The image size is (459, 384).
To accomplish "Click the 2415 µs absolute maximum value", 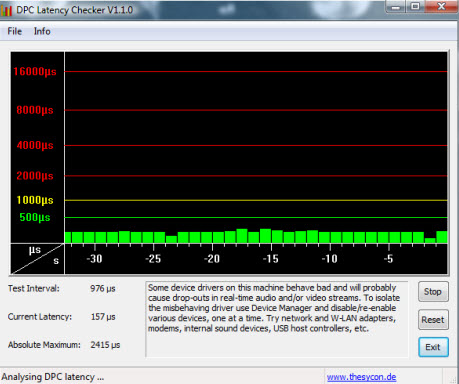I will click(x=105, y=345).
